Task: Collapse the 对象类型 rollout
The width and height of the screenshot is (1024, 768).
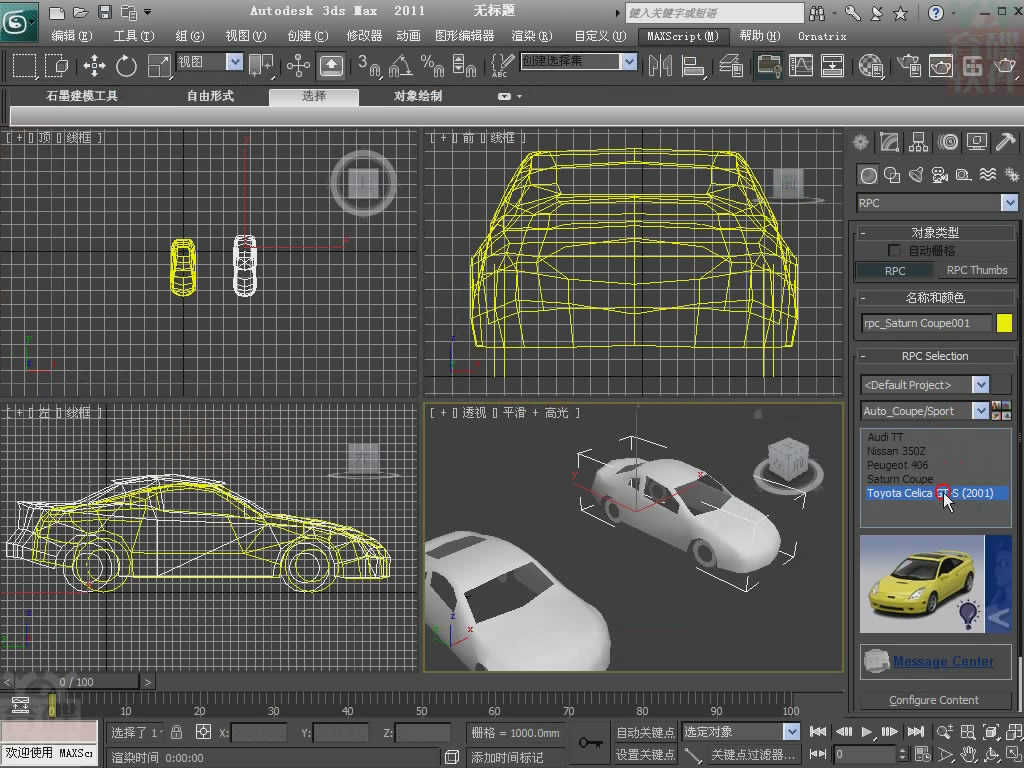Action: pos(935,232)
